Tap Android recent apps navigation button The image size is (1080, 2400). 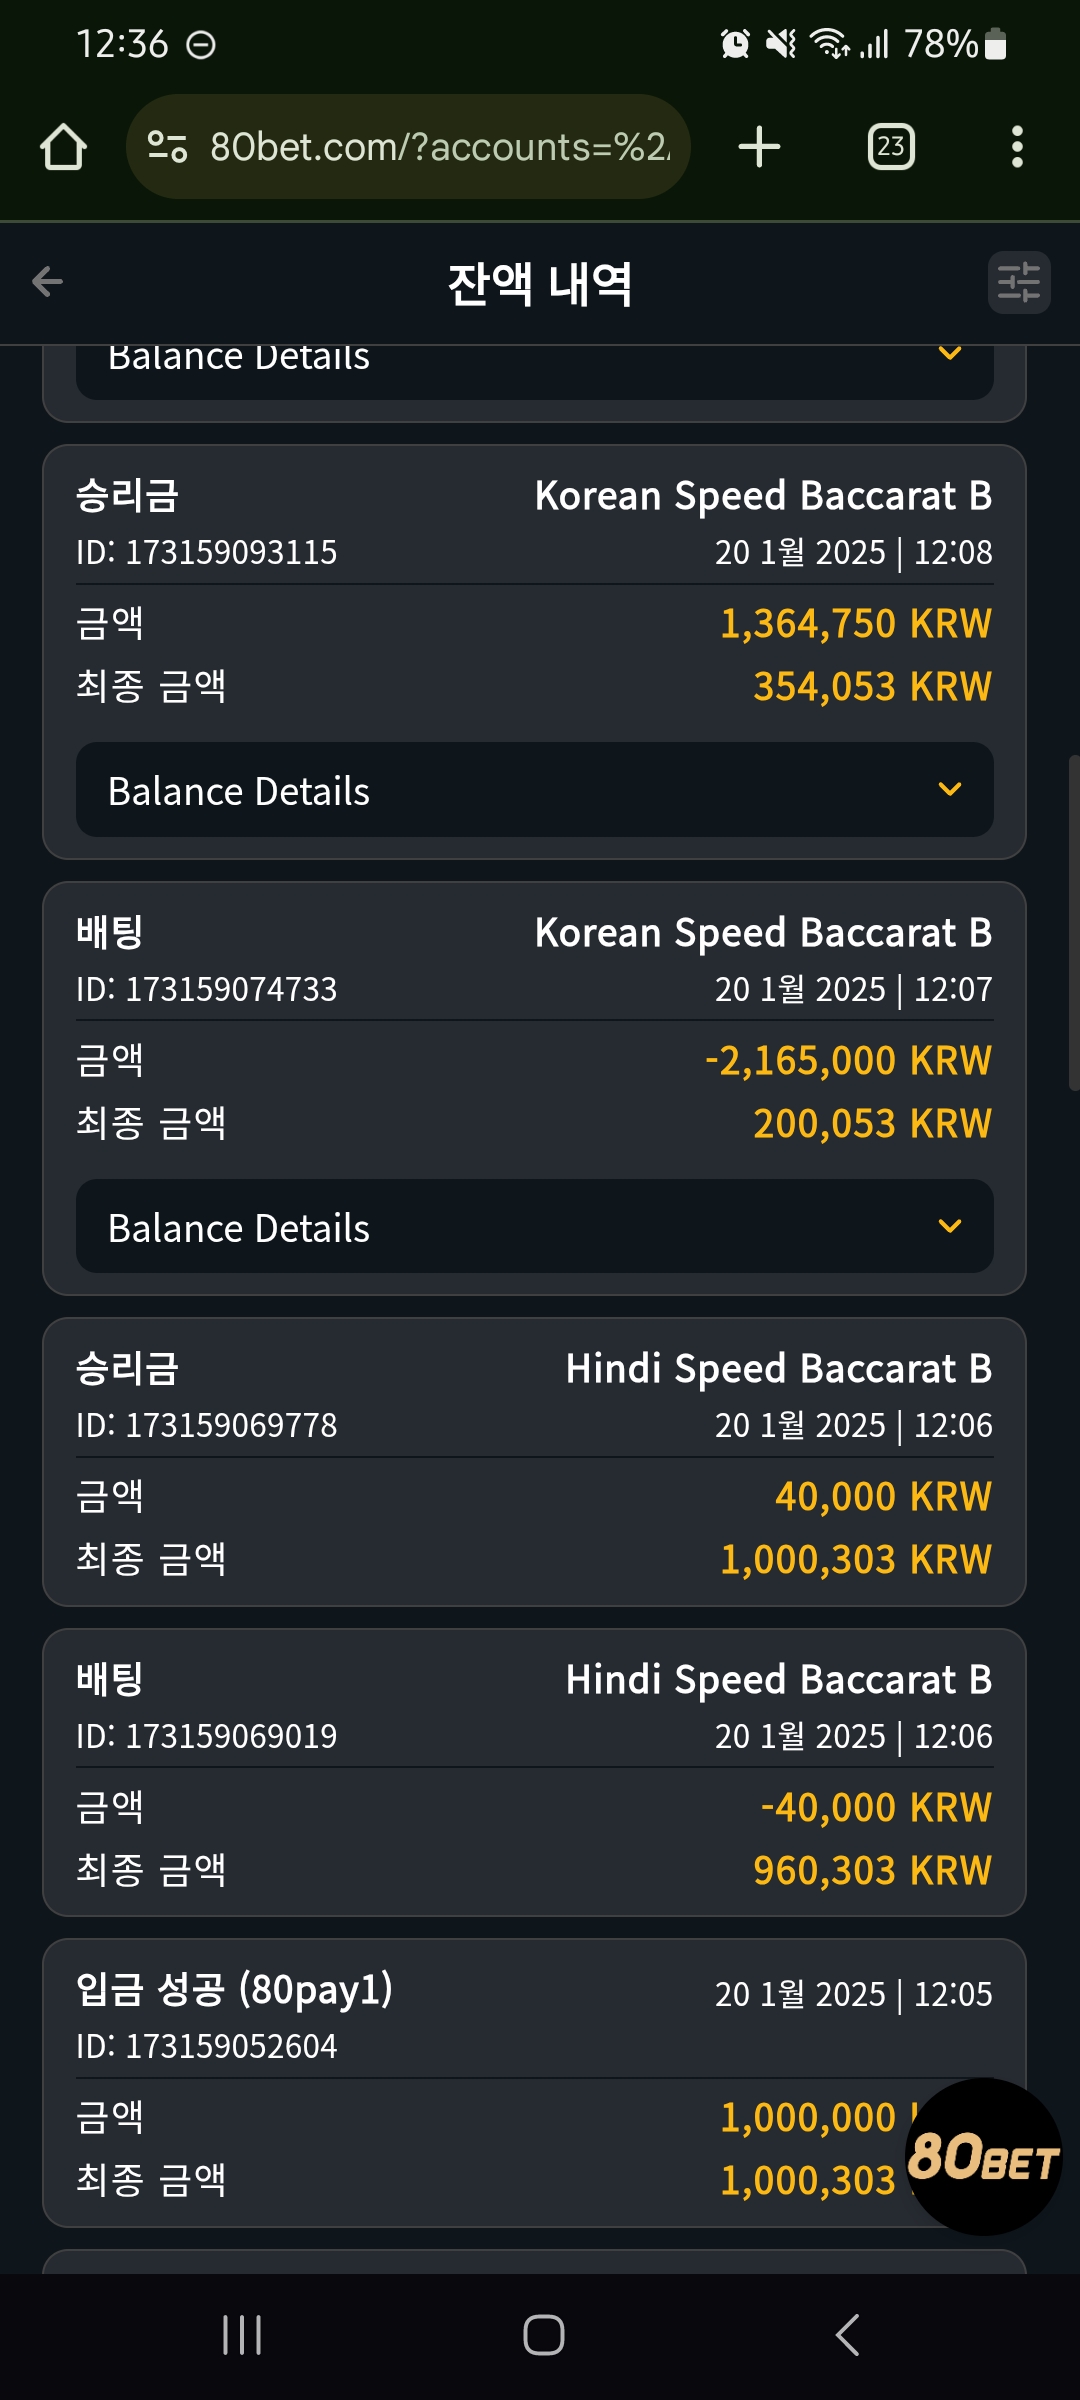[x=242, y=2335]
